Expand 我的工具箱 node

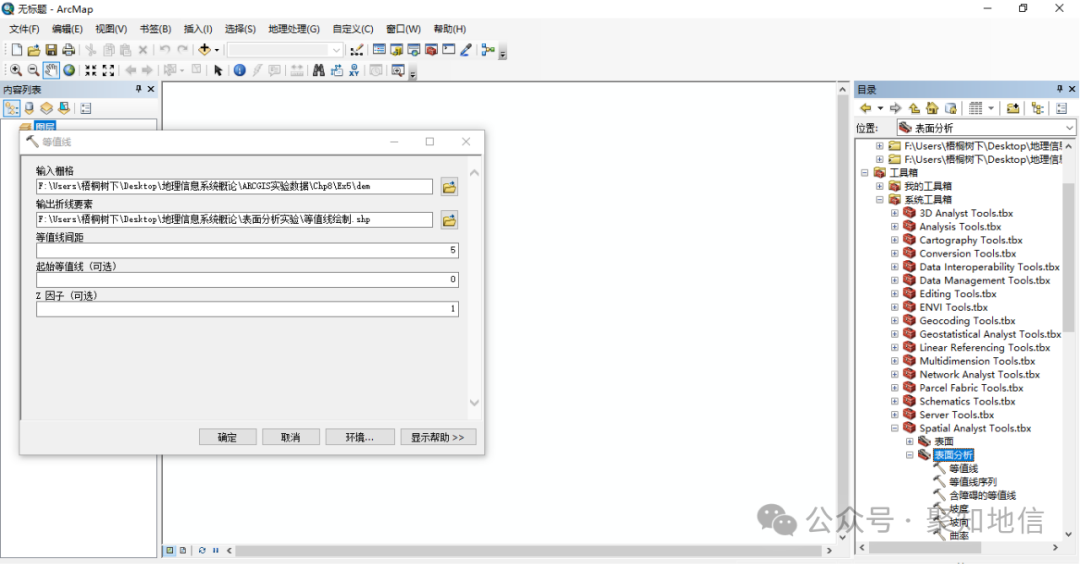880,186
